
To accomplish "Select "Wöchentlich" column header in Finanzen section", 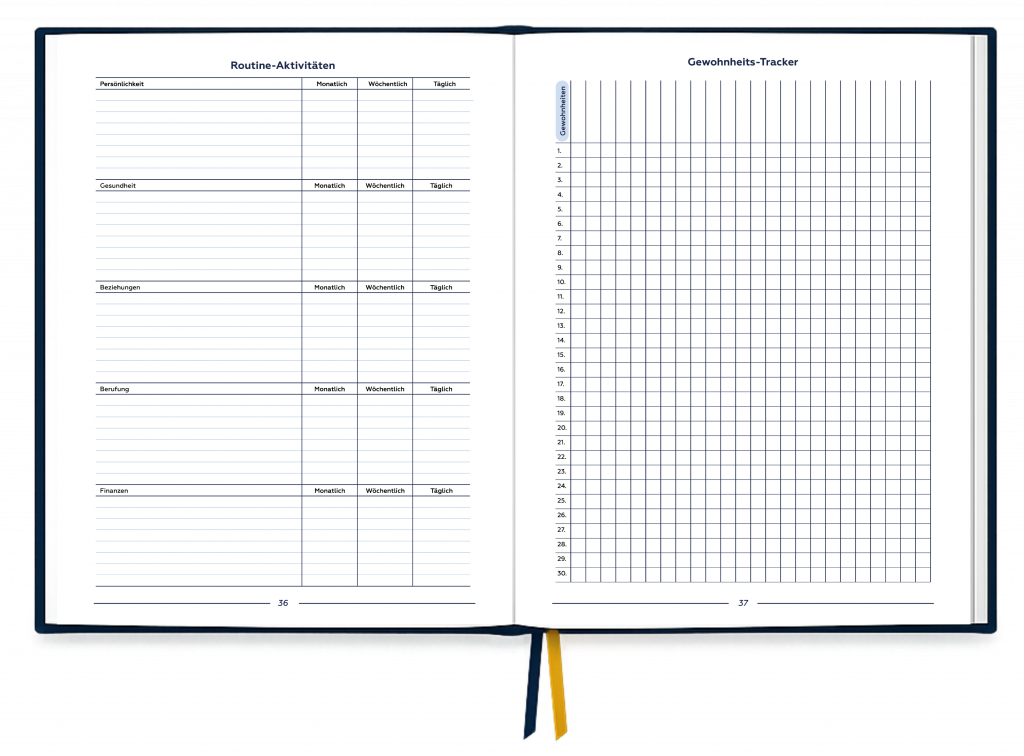I will click(385, 491).
